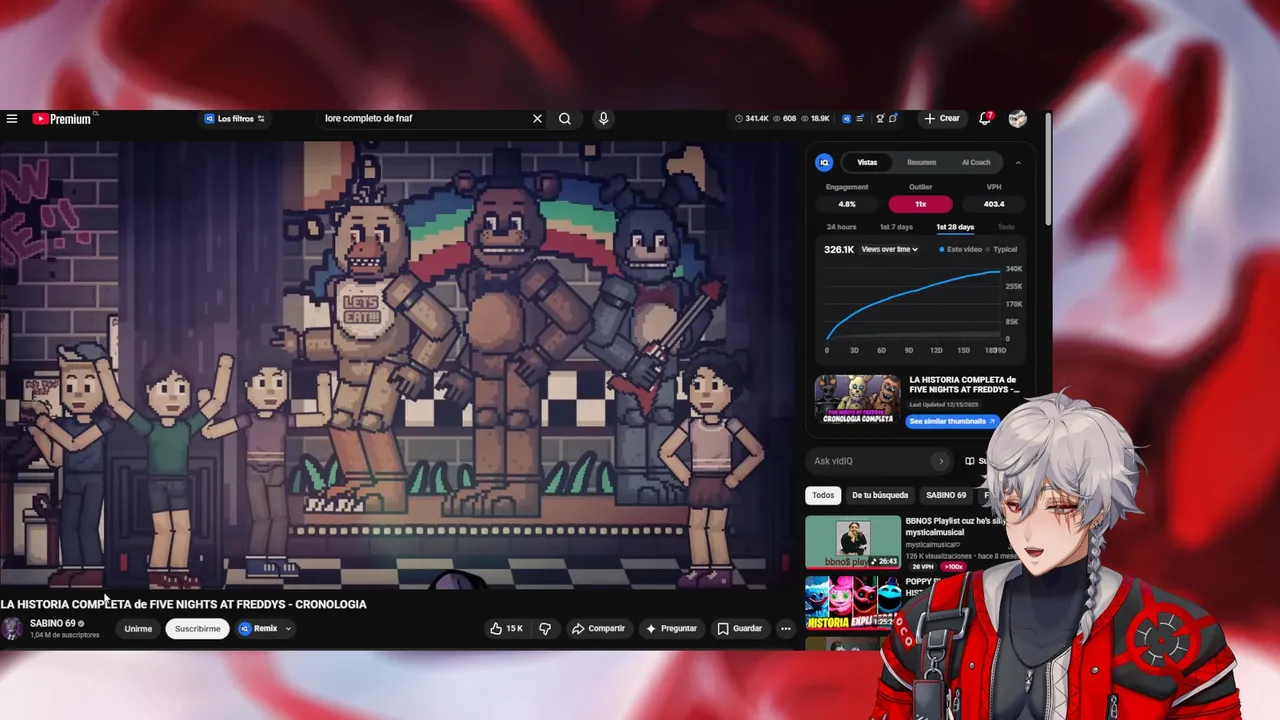The width and height of the screenshot is (1280, 720).
Task: Switch to the Vistas tab
Action: click(x=867, y=162)
